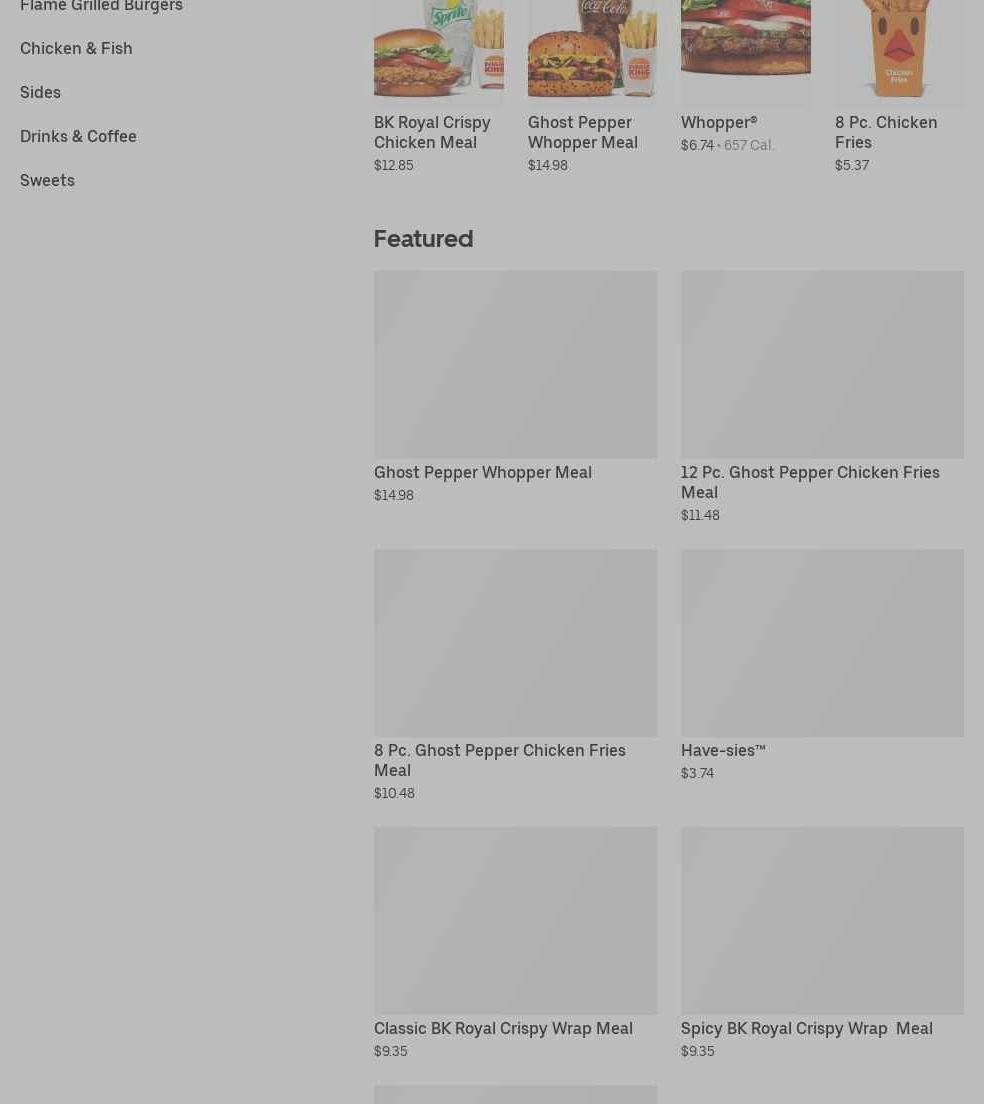Click BK Royal Crispy Chicken Meal photo
Image resolution: width=984 pixels, height=1104 pixels.
439,51
